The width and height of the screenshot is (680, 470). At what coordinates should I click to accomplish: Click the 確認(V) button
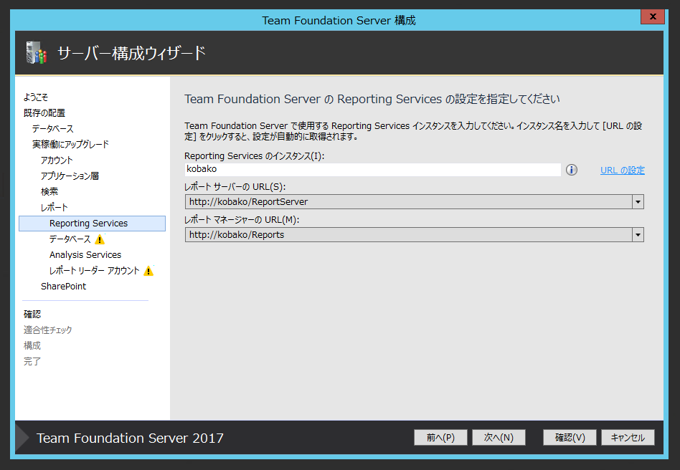click(x=569, y=437)
